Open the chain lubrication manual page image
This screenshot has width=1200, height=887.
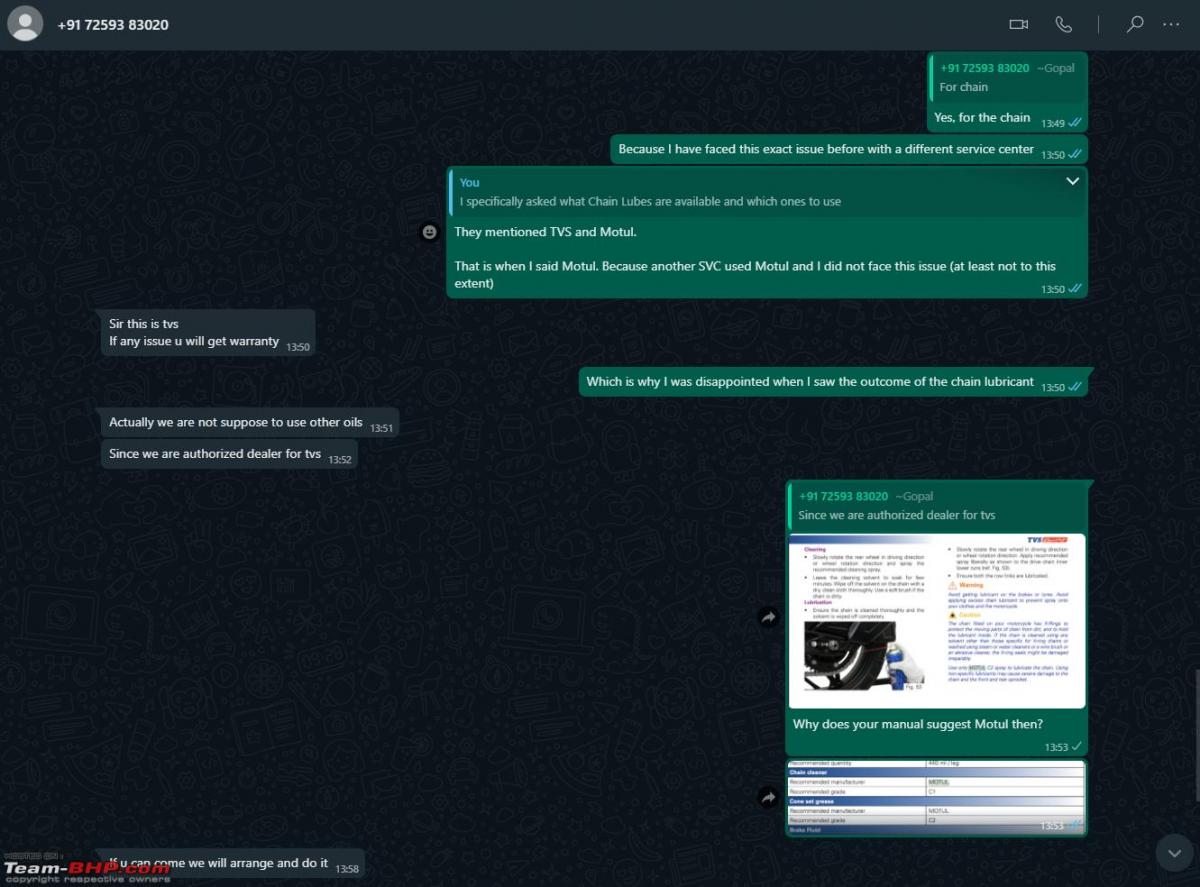coord(937,621)
